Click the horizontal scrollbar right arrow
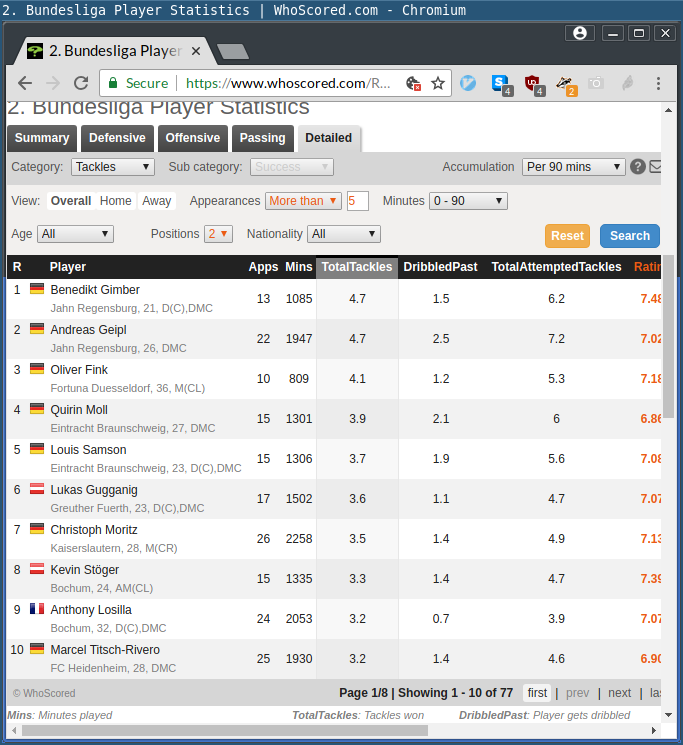Screen dimensions: 683x745 point(654,730)
